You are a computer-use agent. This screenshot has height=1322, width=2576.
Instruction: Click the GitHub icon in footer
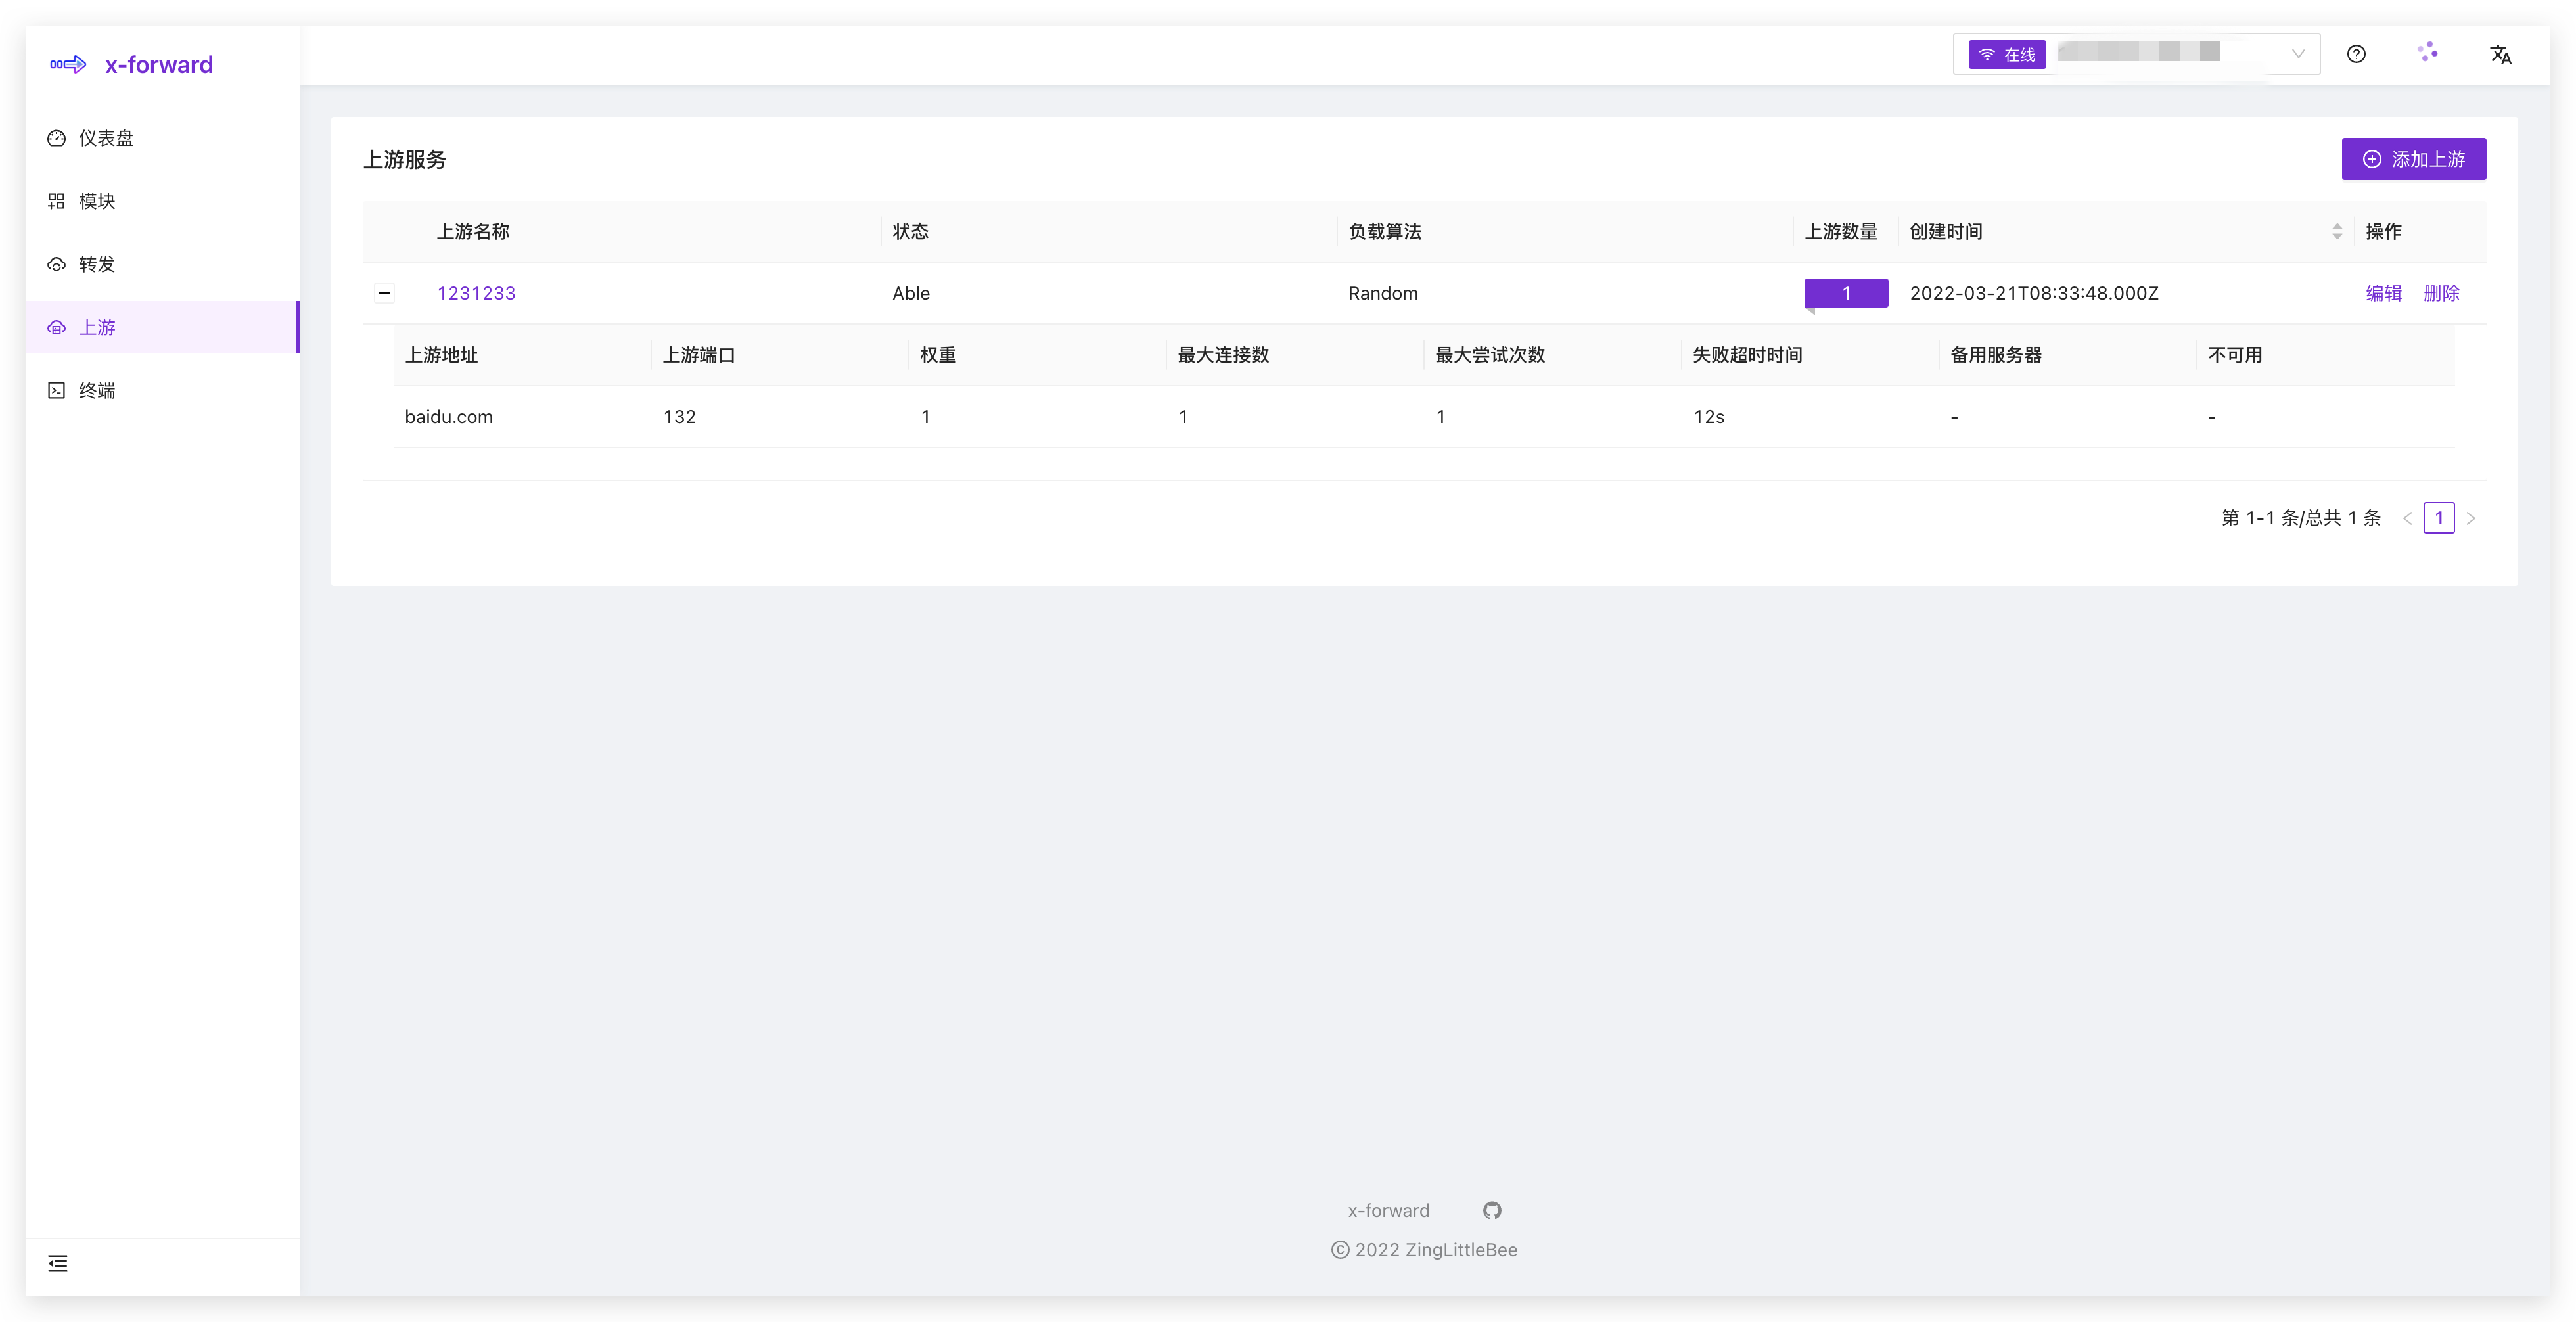[1492, 1210]
